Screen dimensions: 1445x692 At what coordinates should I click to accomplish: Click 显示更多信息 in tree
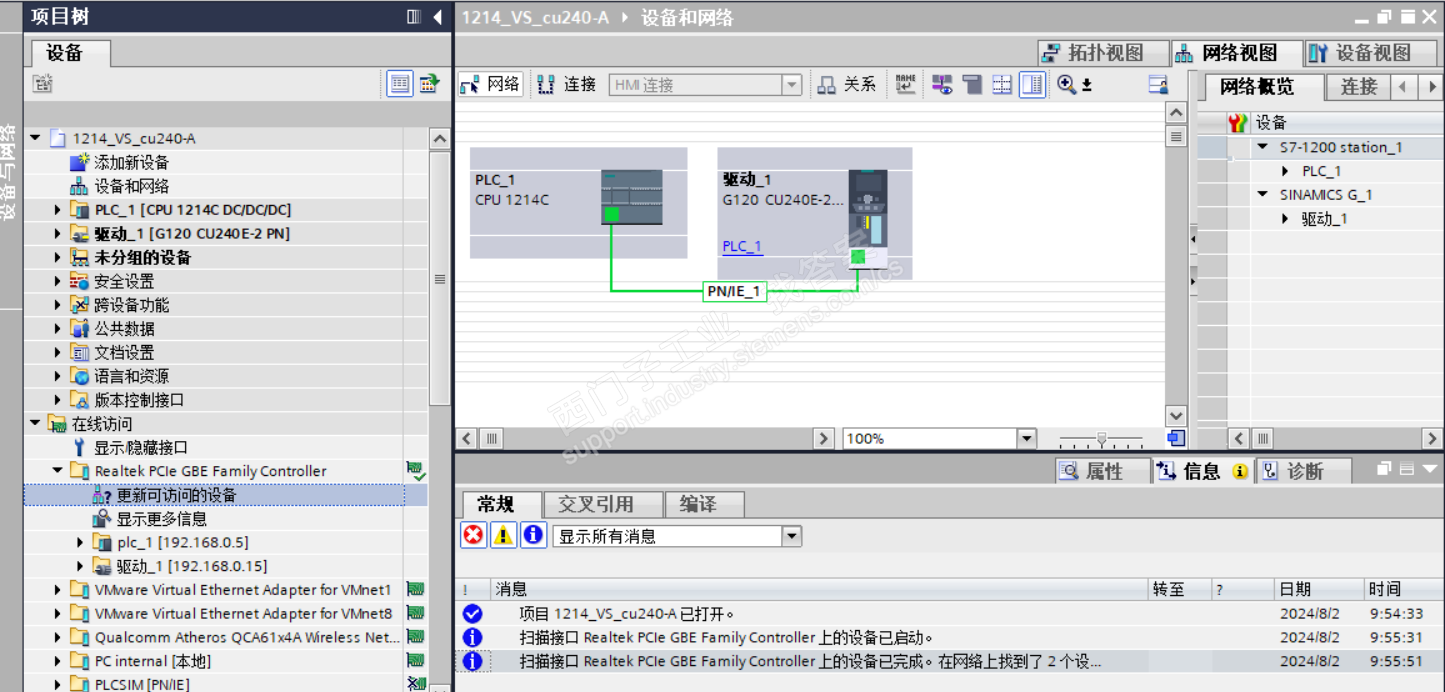click(x=162, y=519)
